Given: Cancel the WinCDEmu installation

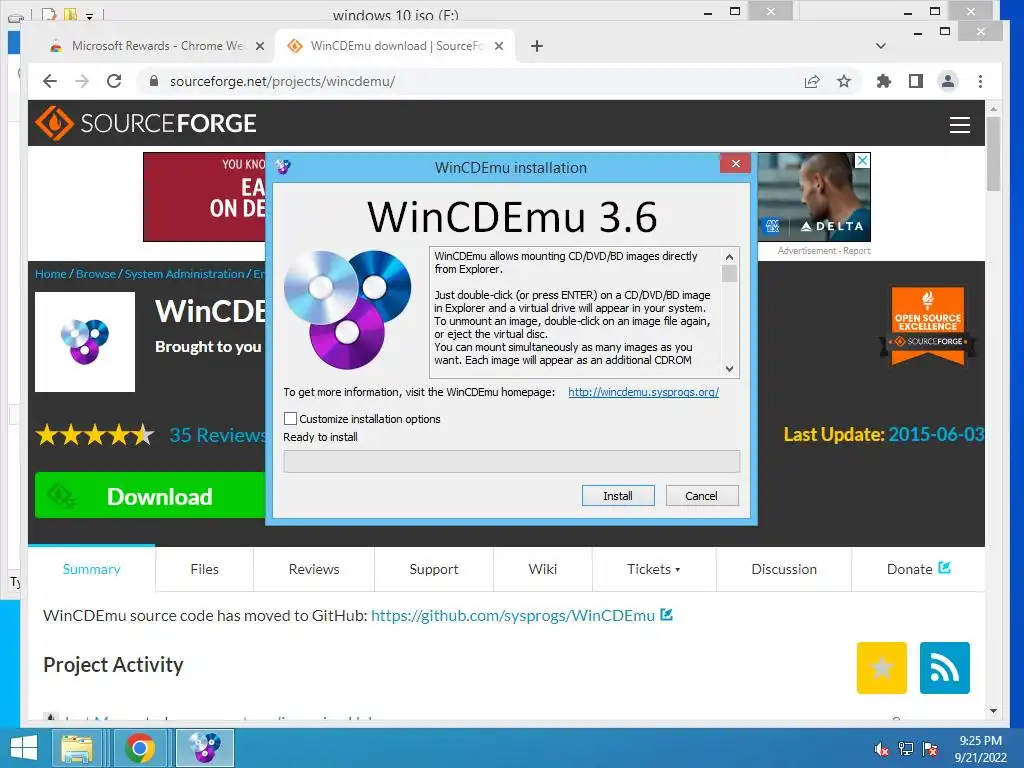Looking at the screenshot, I should click(x=701, y=496).
